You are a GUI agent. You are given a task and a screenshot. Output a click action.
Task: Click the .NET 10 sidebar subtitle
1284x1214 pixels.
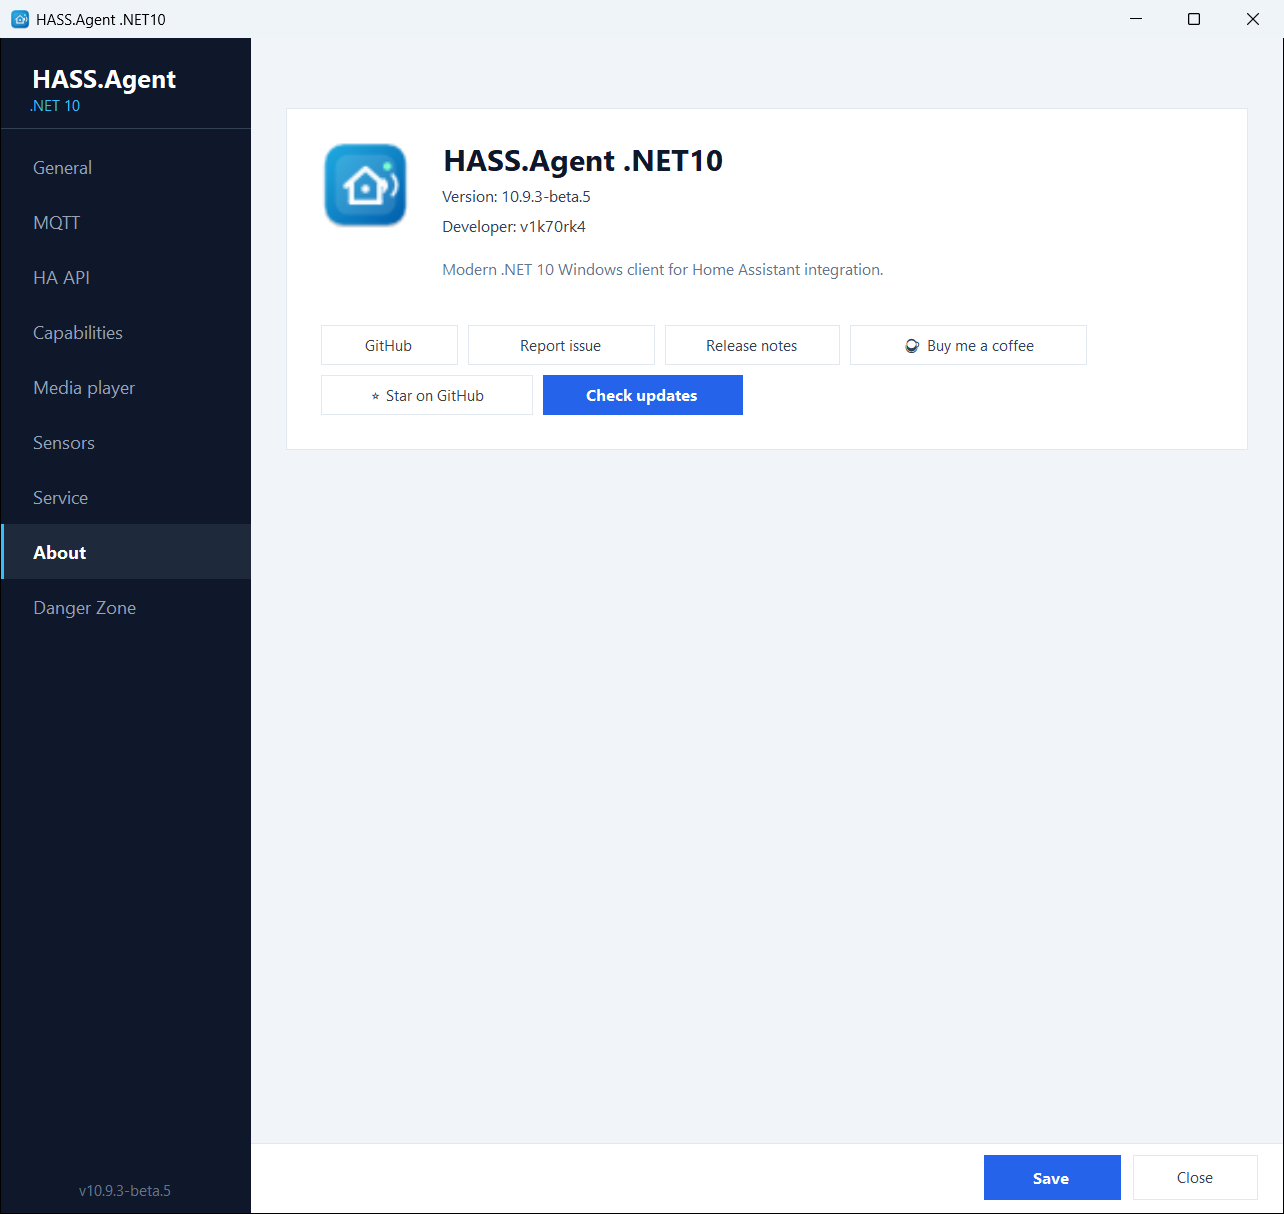coord(55,106)
